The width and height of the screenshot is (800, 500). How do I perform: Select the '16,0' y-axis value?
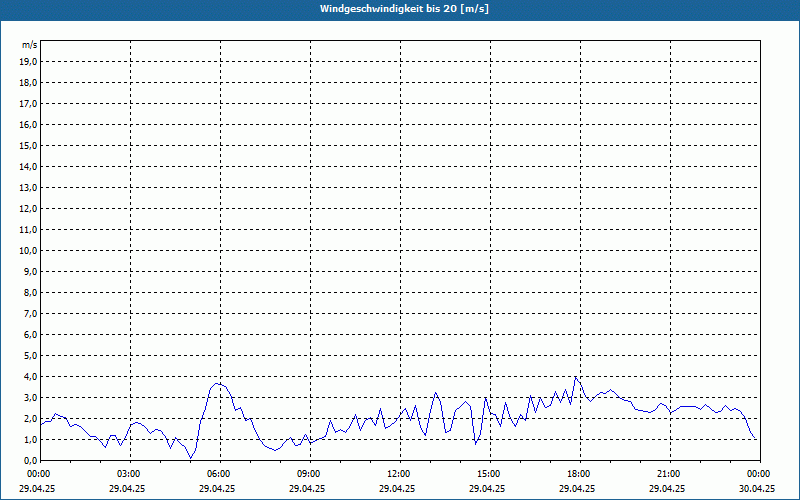tap(30, 124)
